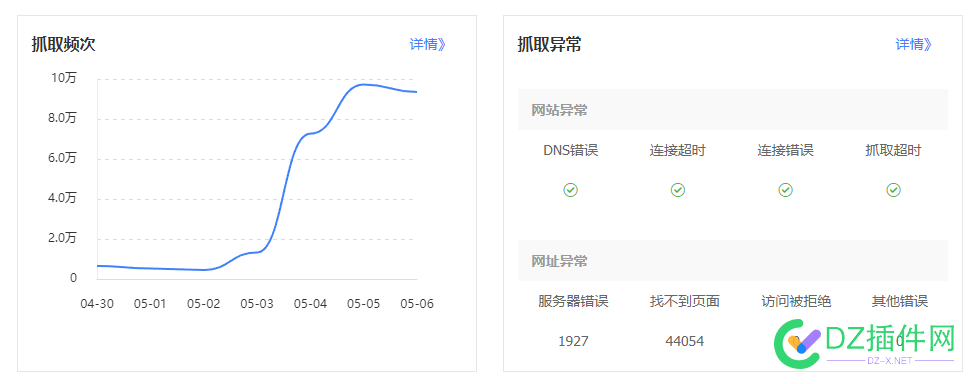Open the 详情 link in the 抓取异常 panel

(913, 45)
